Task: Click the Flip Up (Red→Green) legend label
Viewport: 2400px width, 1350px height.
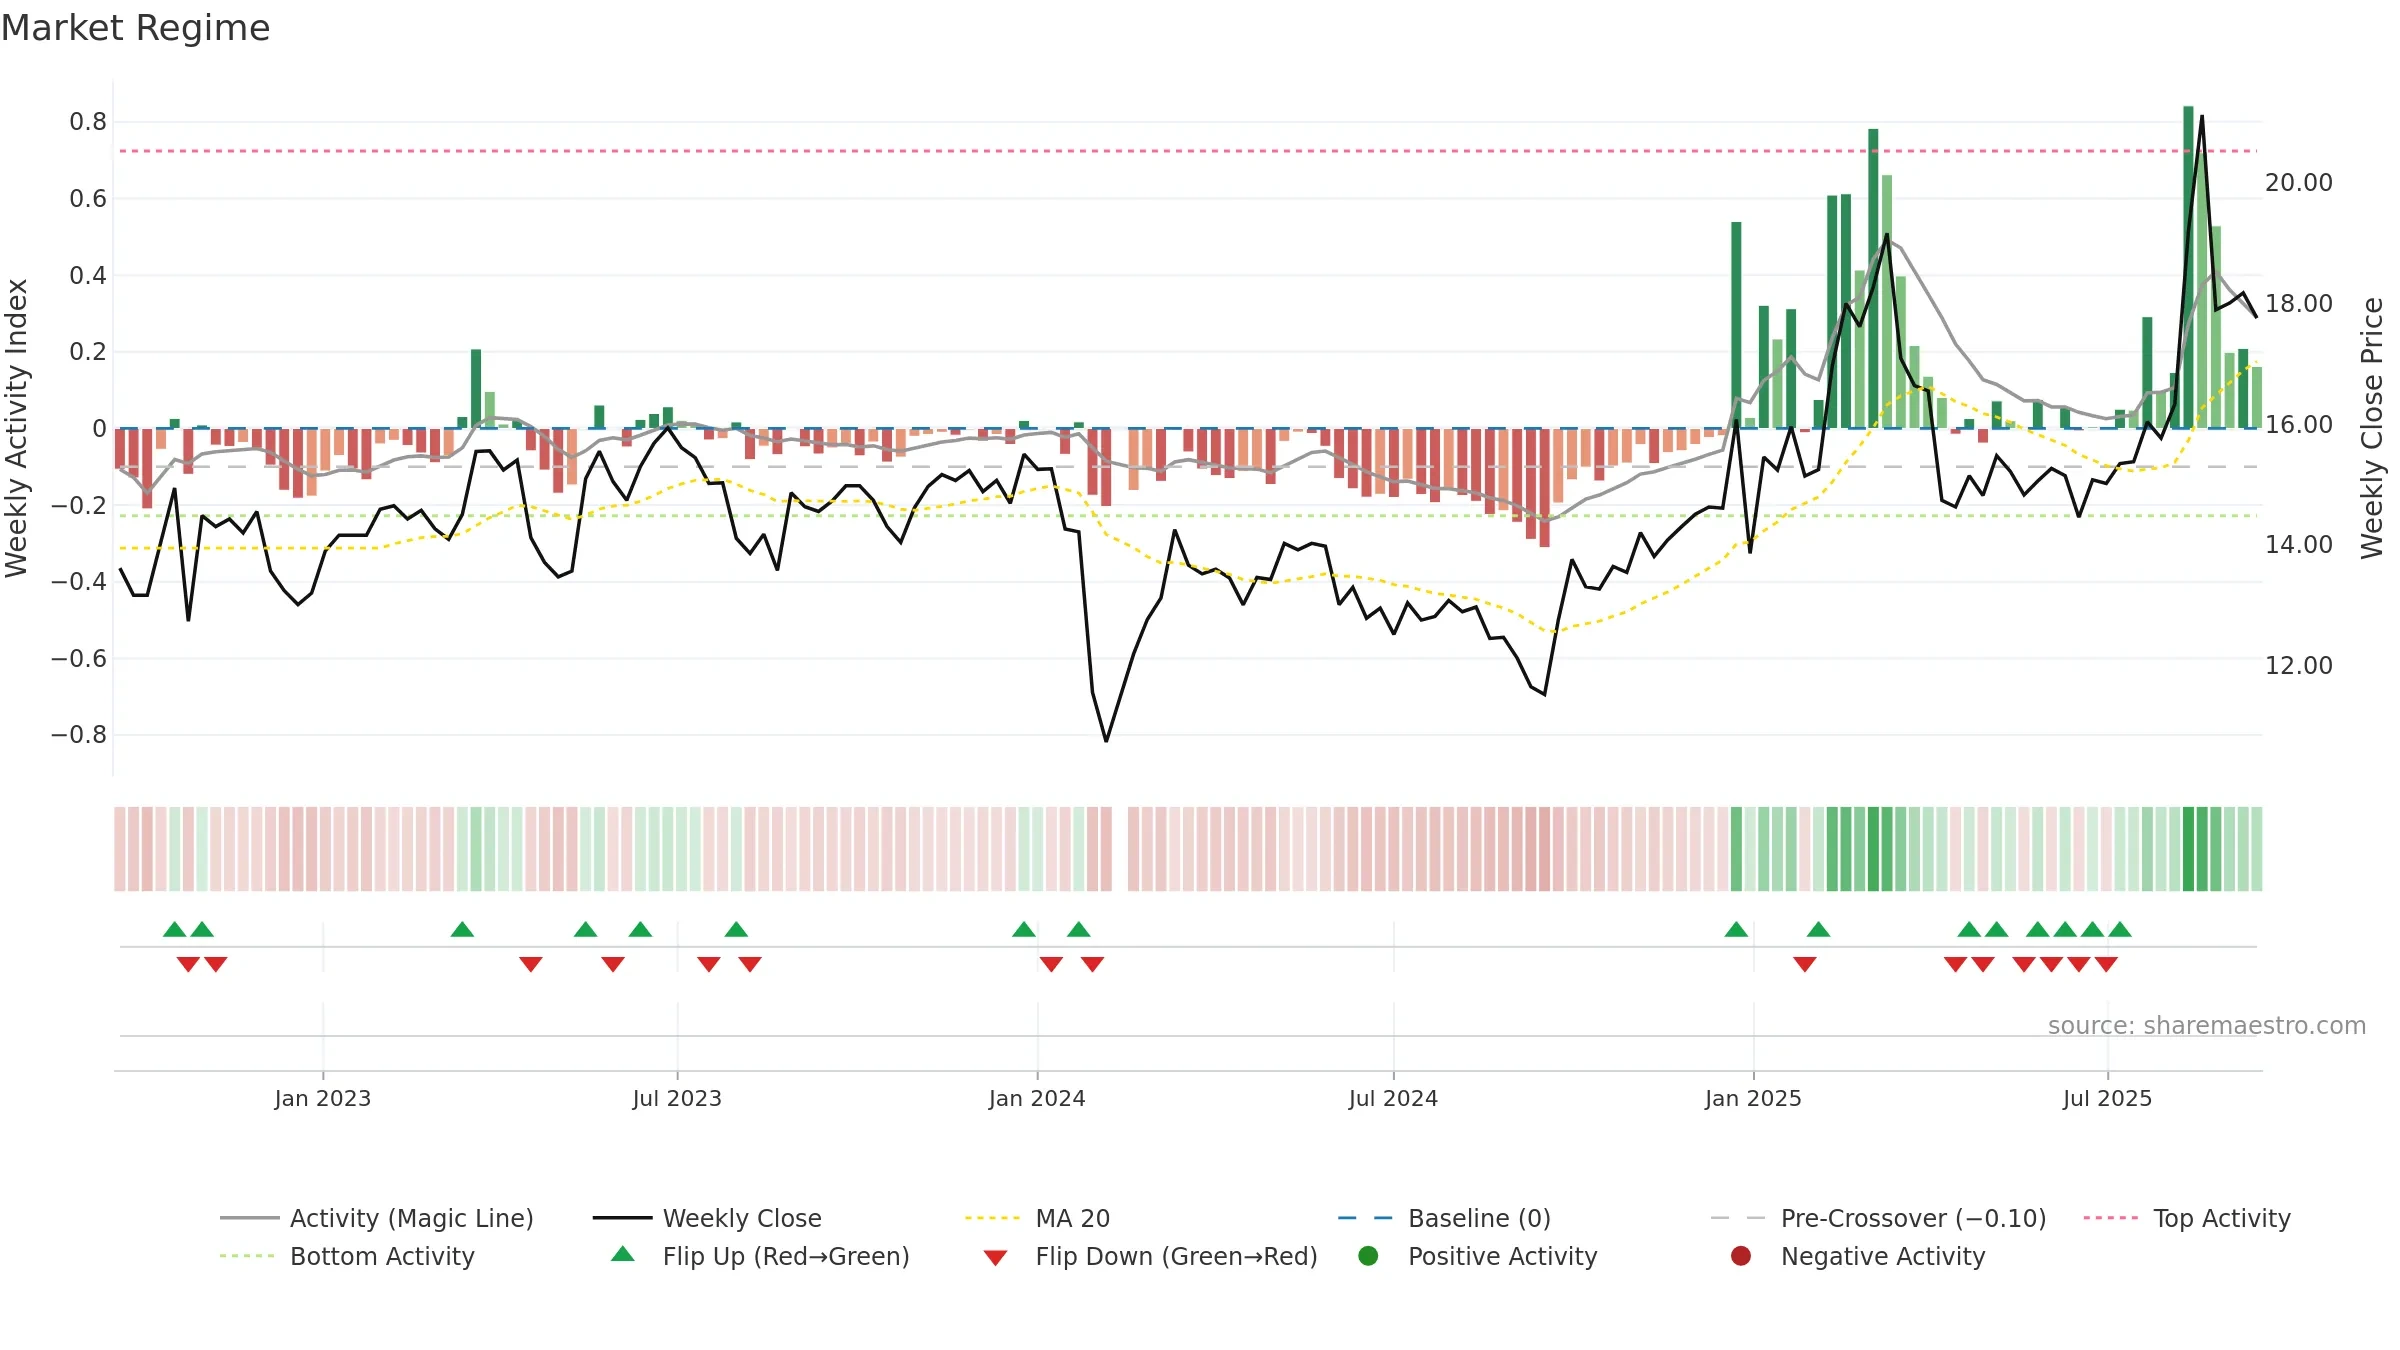Action: pos(786,1256)
